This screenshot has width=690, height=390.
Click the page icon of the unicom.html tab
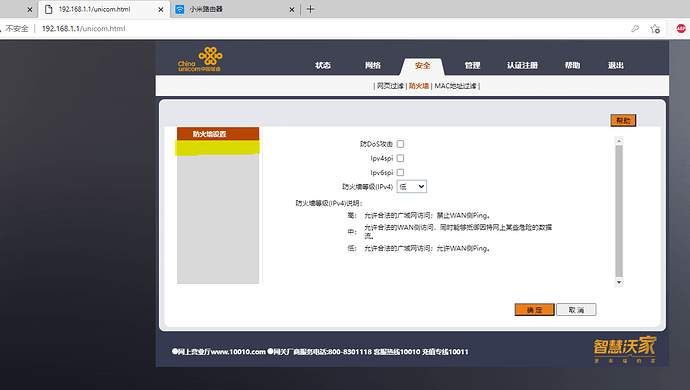point(48,9)
